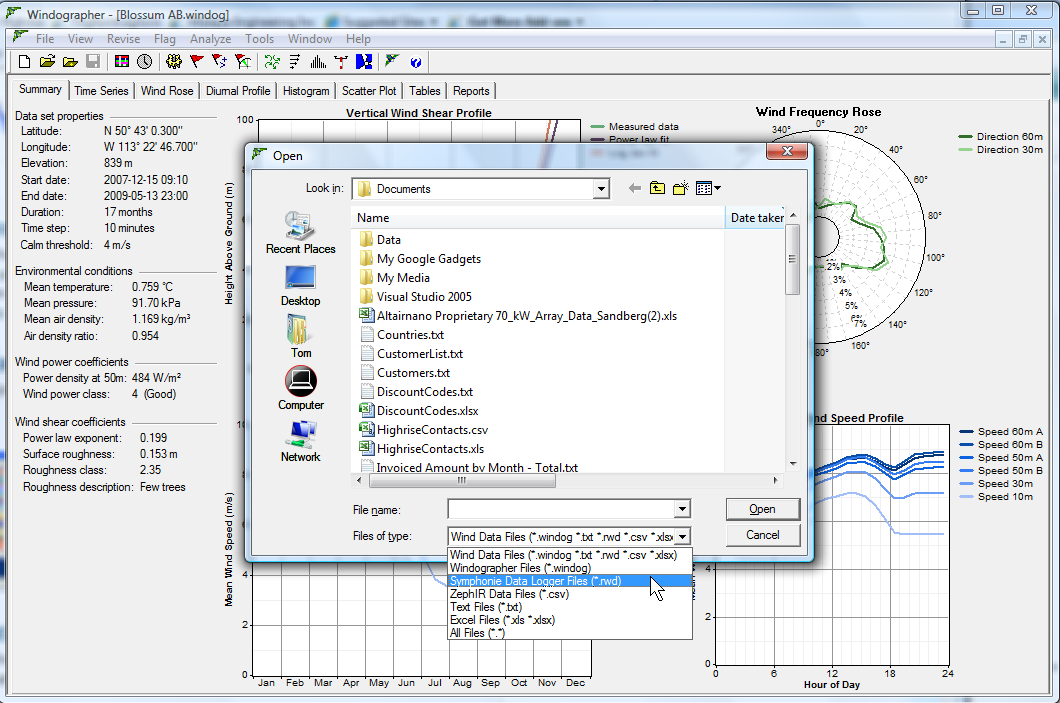The height and width of the screenshot is (703, 1060).
Task: Click the Create New Folder icon
Action: pyautogui.click(x=681, y=189)
